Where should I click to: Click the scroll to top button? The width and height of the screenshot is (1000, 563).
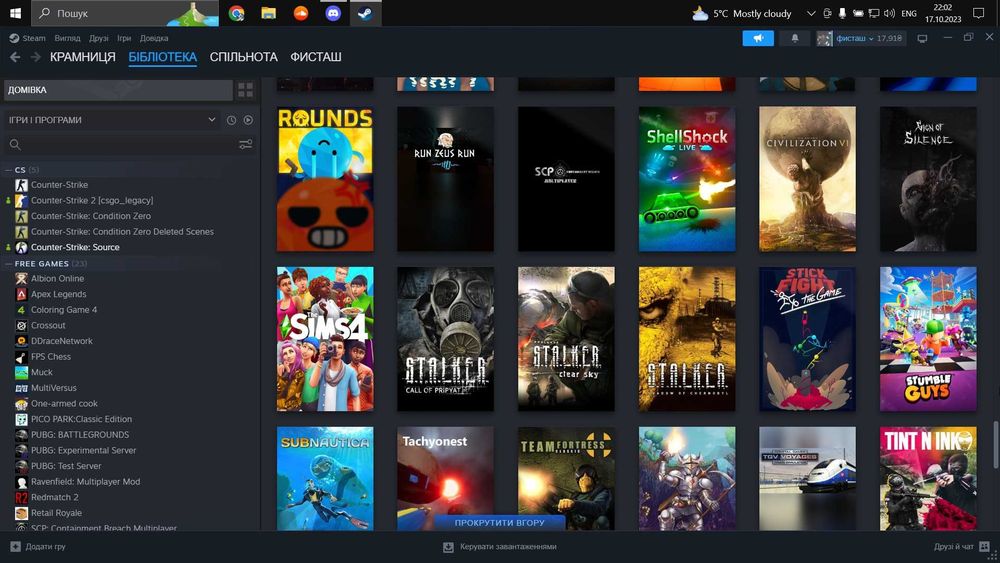(x=499, y=522)
